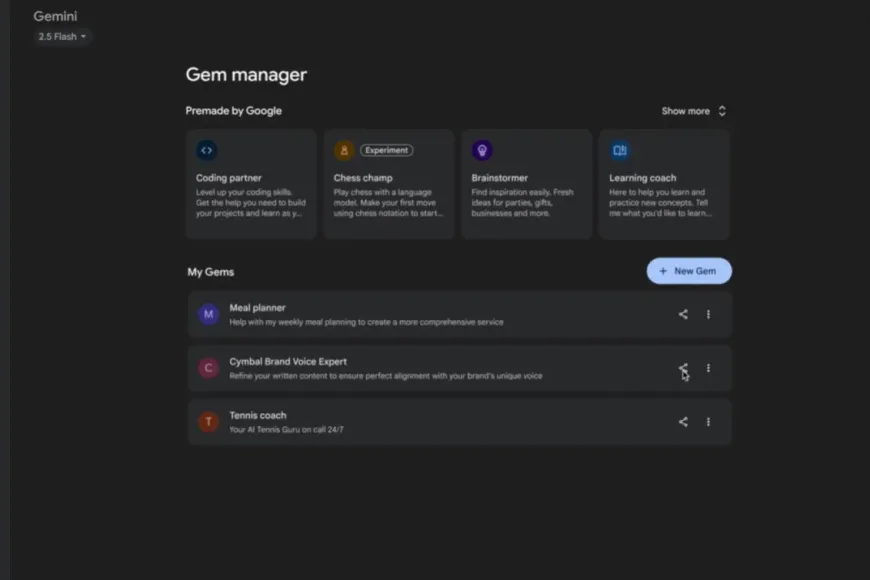Expand premade gems with Show more

pos(694,111)
